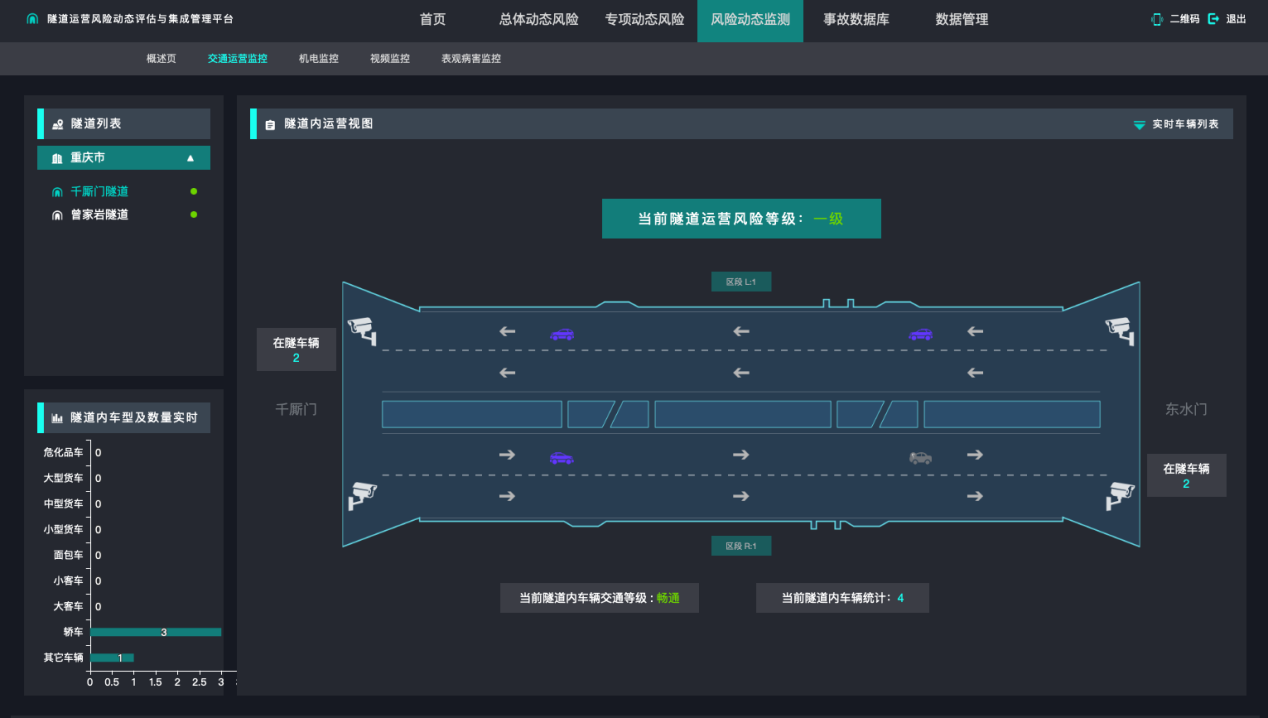Collapse the 重庆市 tunnel list group
1268x718 pixels.
(x=190, y=158)
